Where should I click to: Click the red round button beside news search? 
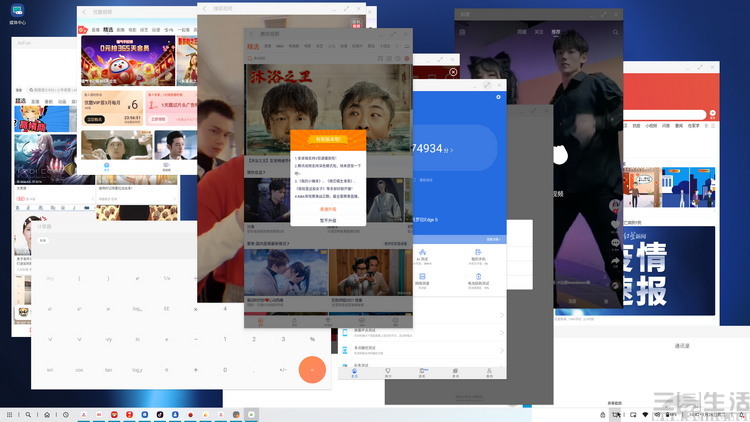712,114
